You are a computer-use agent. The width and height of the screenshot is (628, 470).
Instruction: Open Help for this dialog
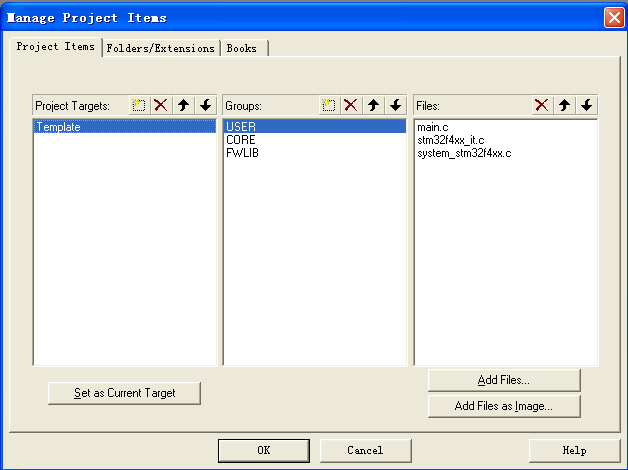[575, 450]
